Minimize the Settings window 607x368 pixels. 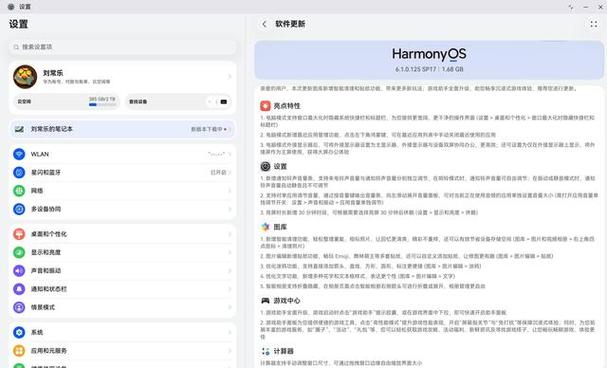[x=586, y=7]
